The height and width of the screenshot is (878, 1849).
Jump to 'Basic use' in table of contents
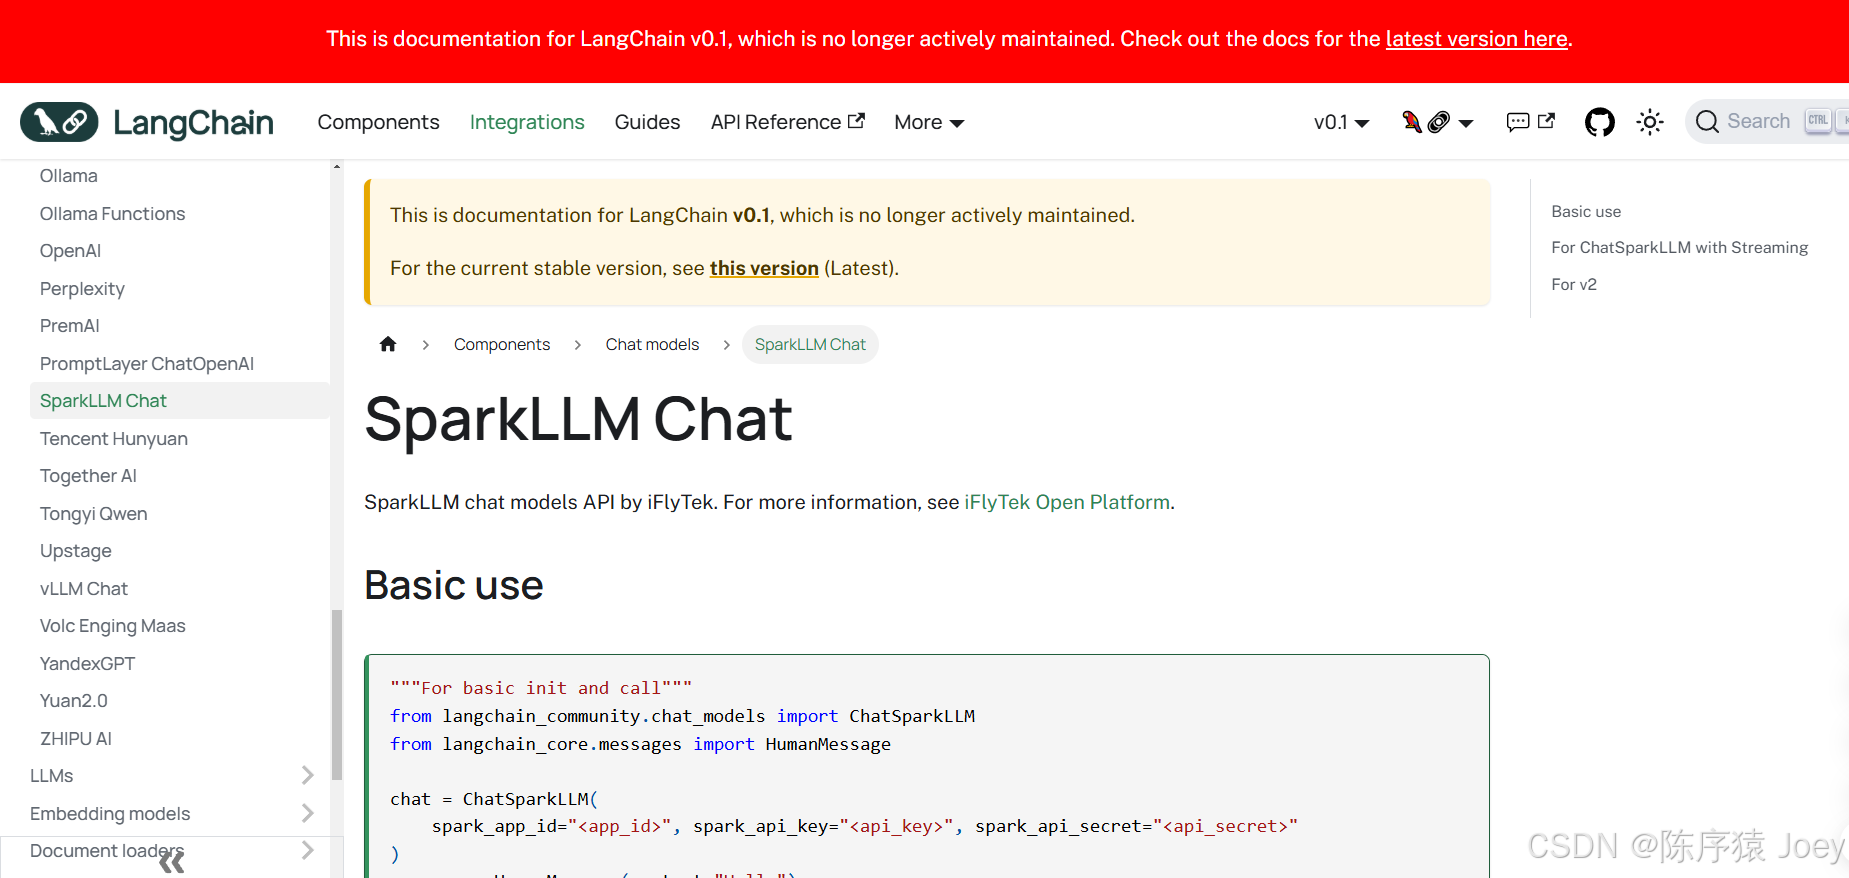(x=1586, y=212)
